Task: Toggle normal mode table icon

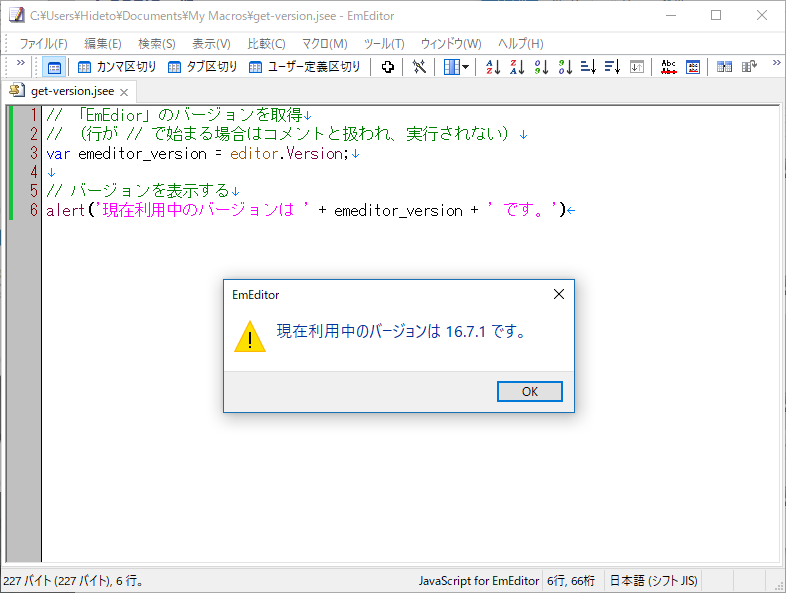Action: (x=54, y=67)
